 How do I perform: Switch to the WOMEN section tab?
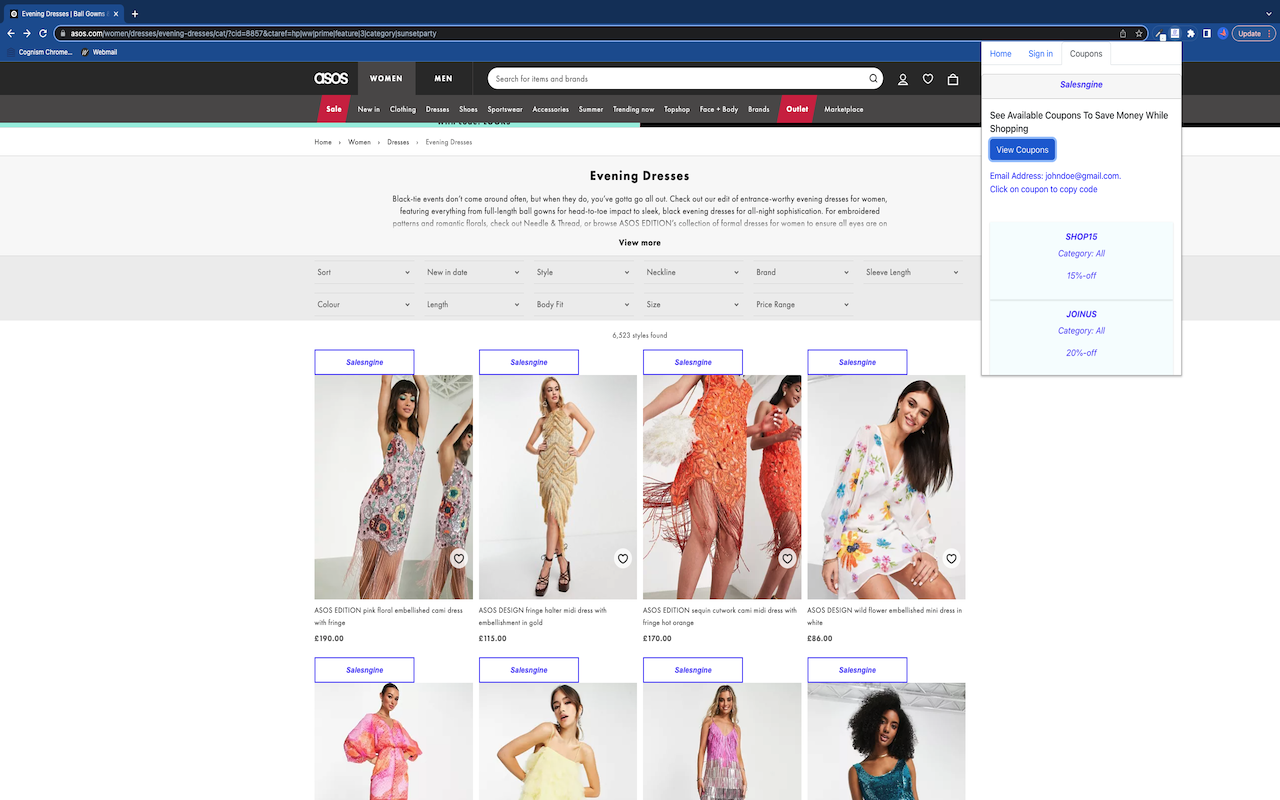point(386,78)
